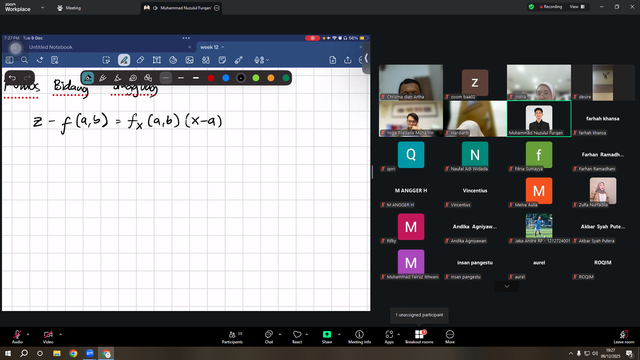Image resolution: width=640 pixels, height=360 pixels.
Task: Unmute microphone with the Audio button
Action: coord(17,336)
